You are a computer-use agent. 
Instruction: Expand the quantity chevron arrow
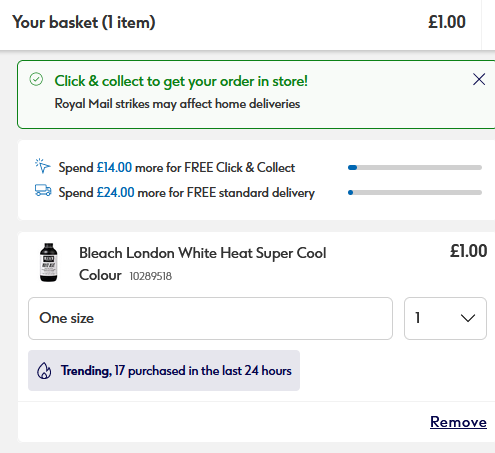[x=468, y=318]
